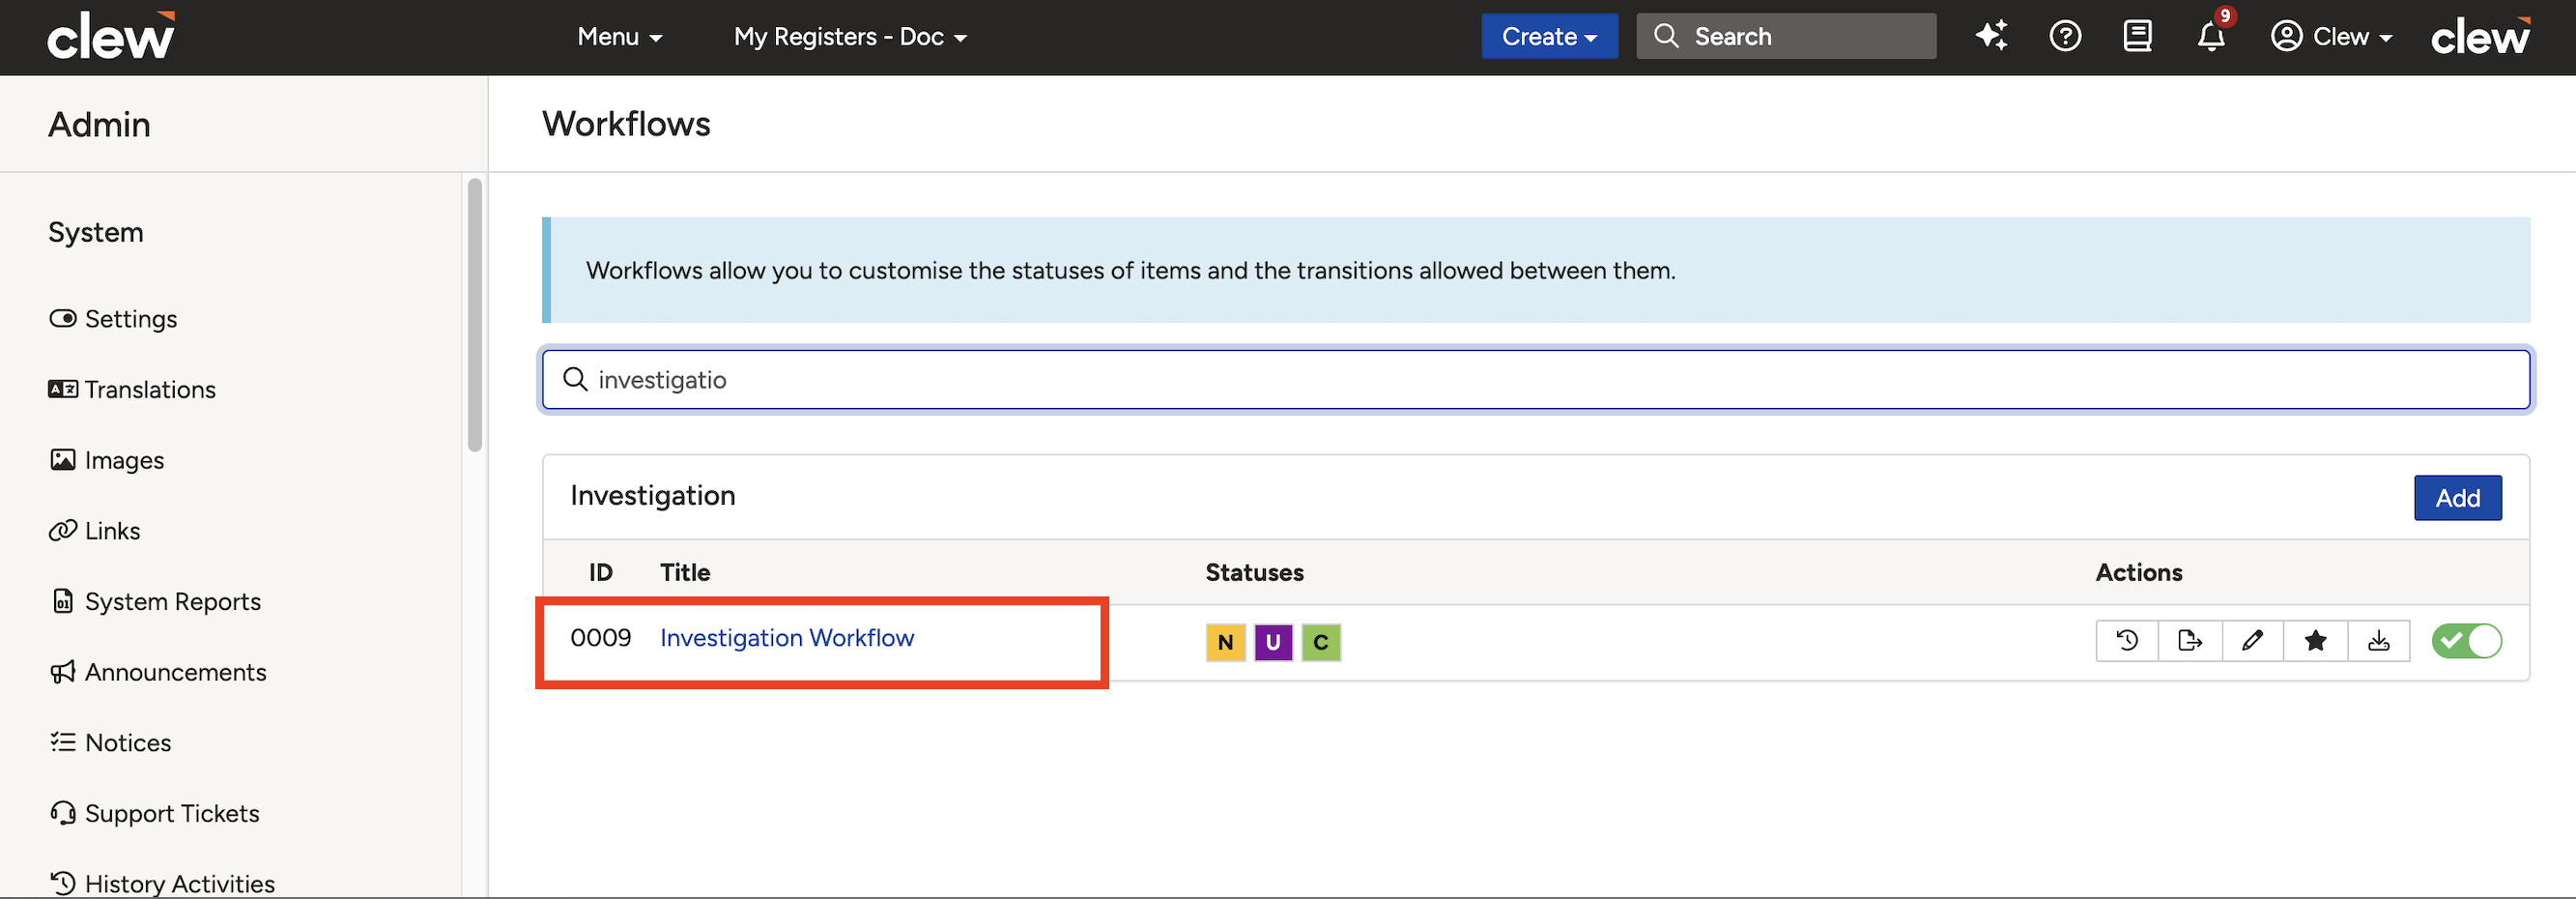The height and width of the screenshot is (899, 2576).
Task: Click the purple U status badge
Action: click(x=1273, y=642)
